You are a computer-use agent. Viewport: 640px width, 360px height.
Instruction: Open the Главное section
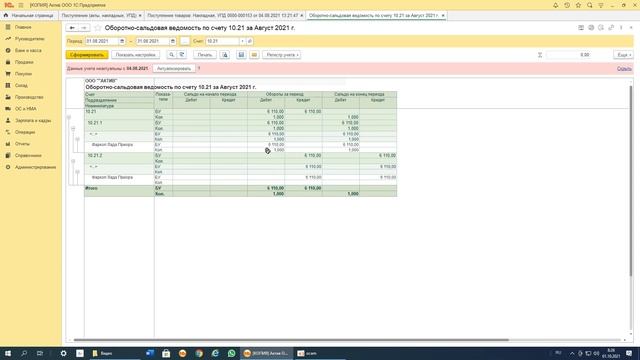tap(23, 27)
